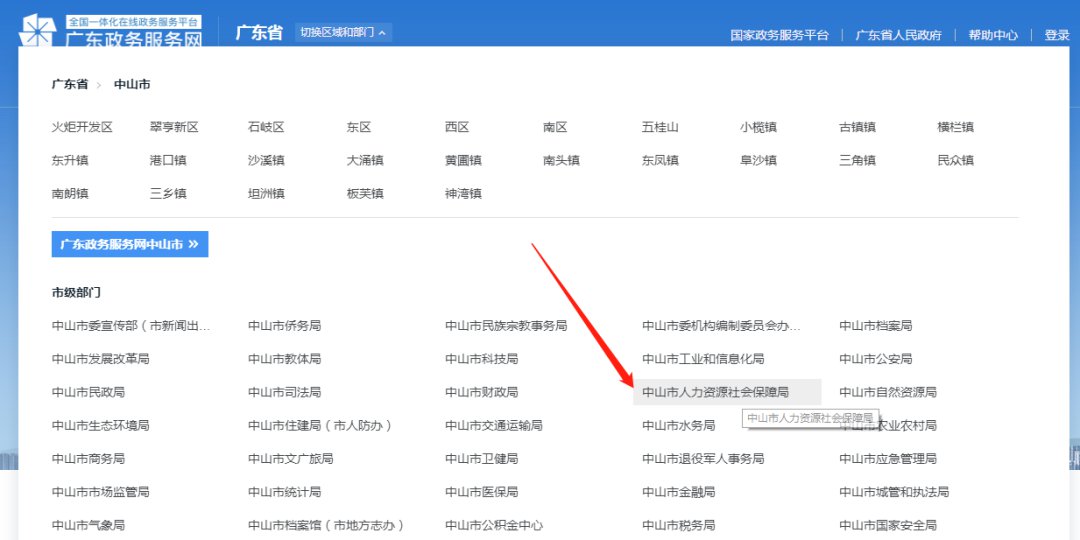This screenshot has width=1080, height=540.
Task: Open 中山市人力资源社会保障局 department
Action: pos(715,392)
